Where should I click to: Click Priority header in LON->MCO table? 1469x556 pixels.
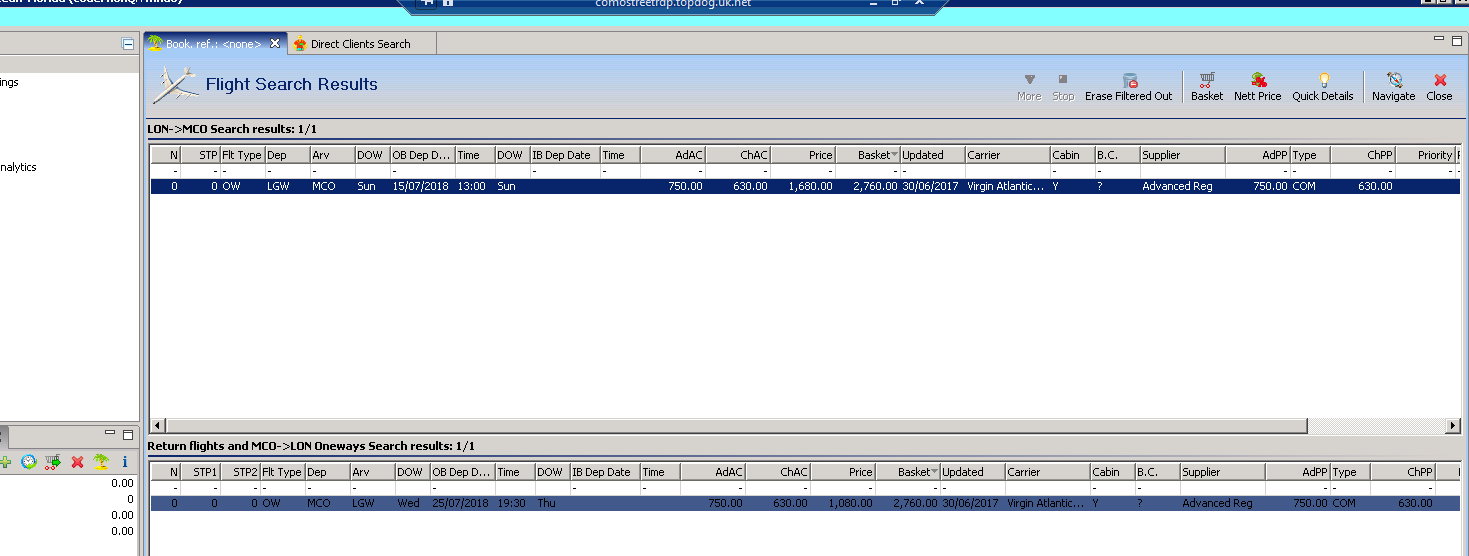coord(1425,155)
